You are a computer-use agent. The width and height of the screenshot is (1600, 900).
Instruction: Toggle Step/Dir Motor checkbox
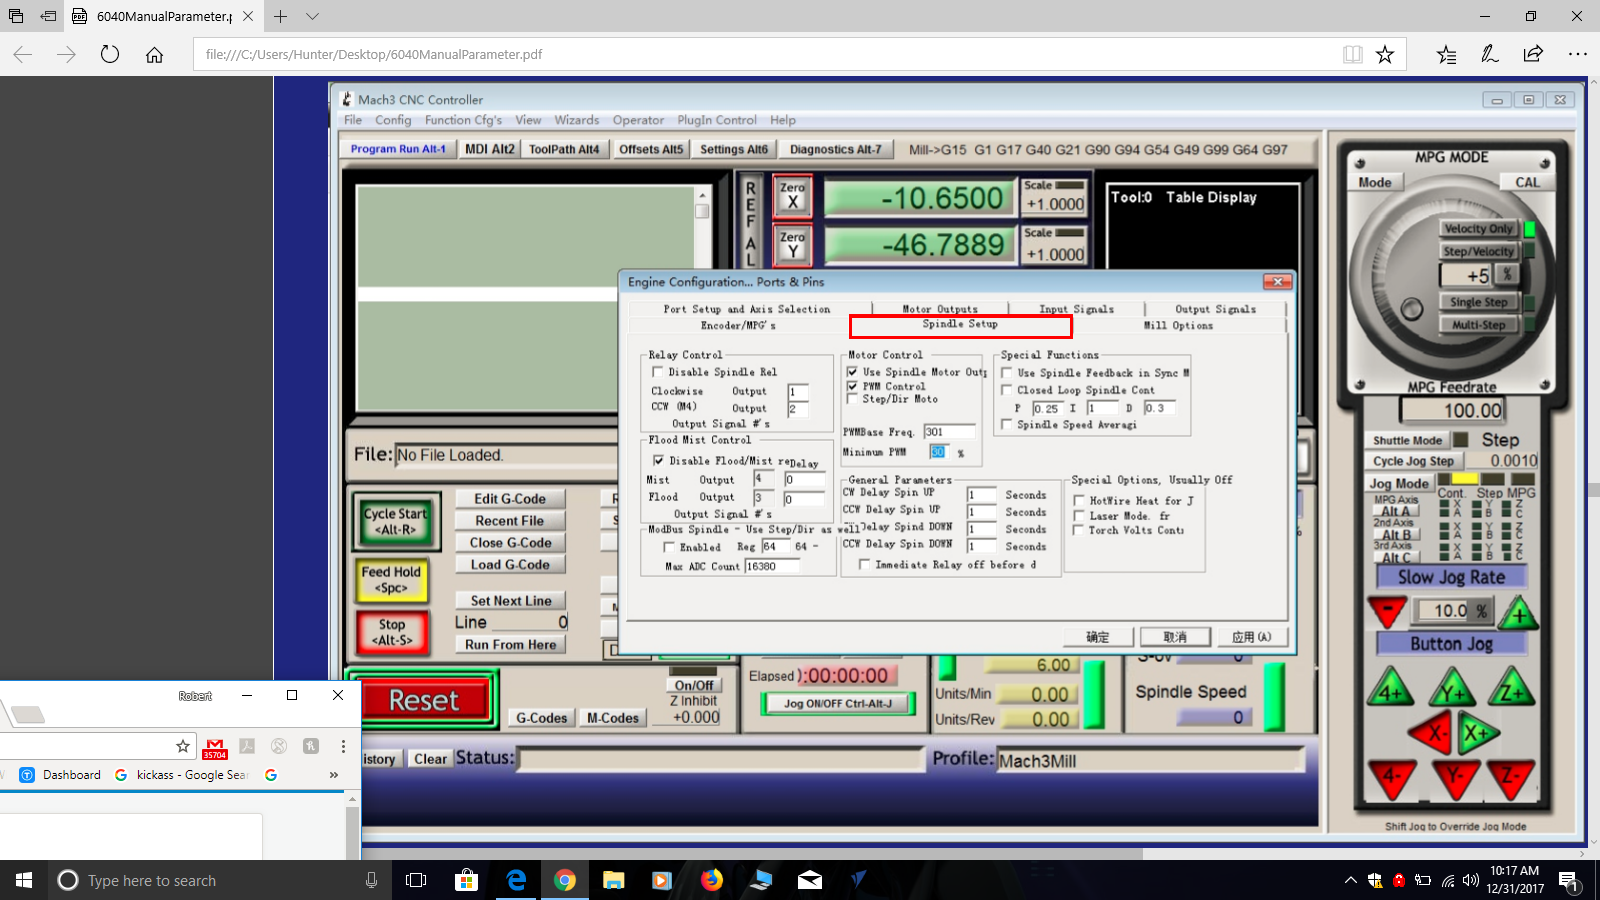point(852,399)
